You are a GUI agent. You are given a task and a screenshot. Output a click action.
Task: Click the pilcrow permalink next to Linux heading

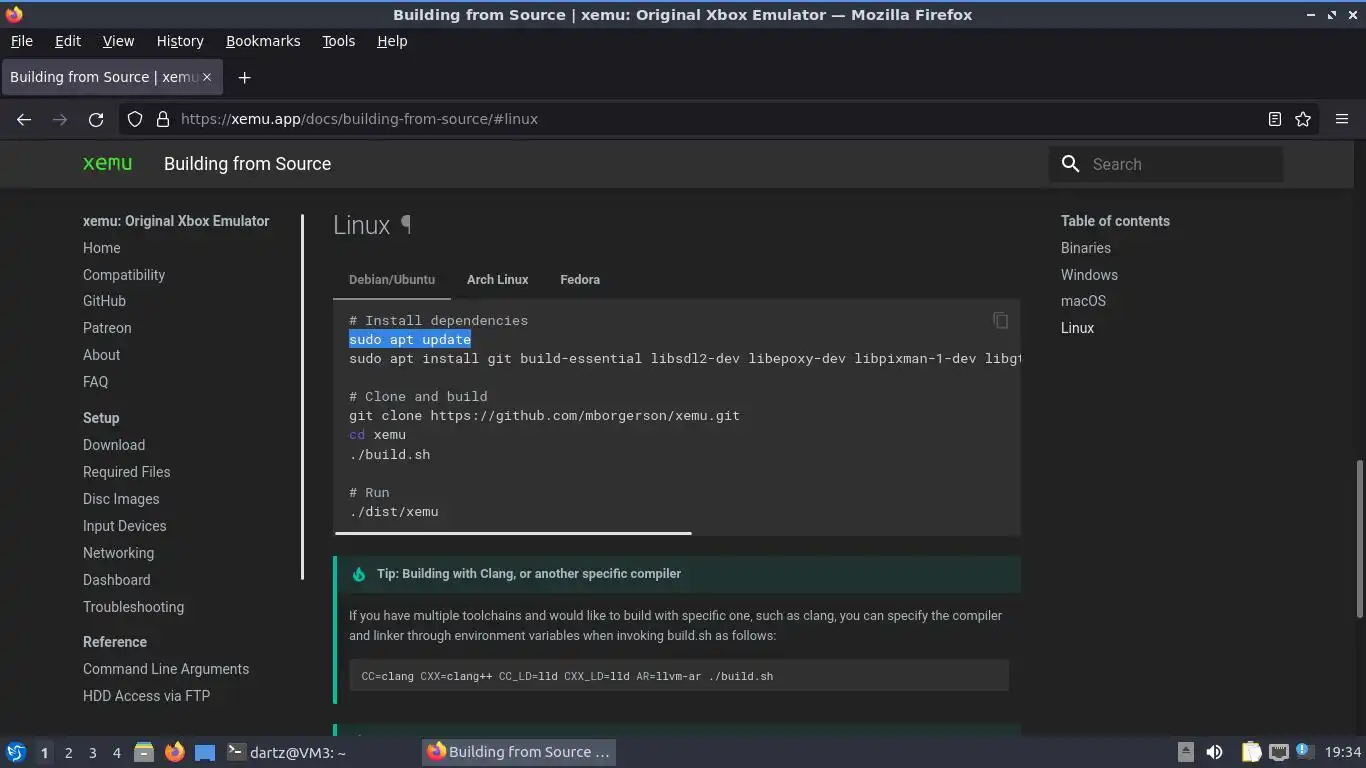point(406,225)
